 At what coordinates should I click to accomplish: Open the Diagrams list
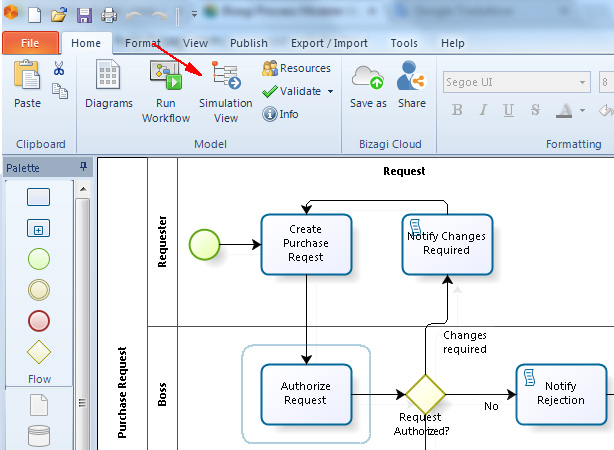pos(108,84)
